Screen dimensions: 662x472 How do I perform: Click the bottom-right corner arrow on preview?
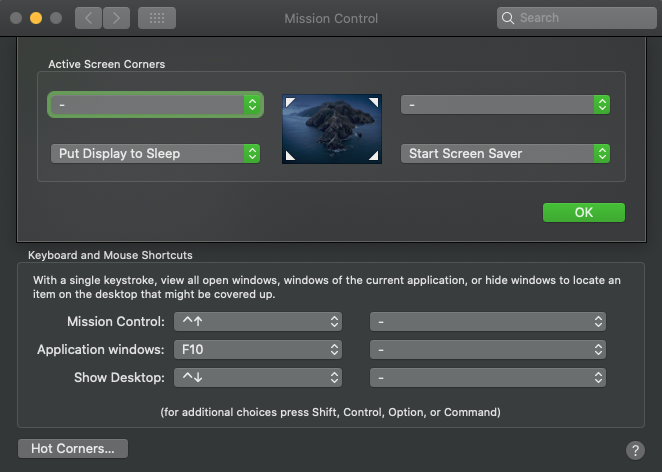coord(374,156)
